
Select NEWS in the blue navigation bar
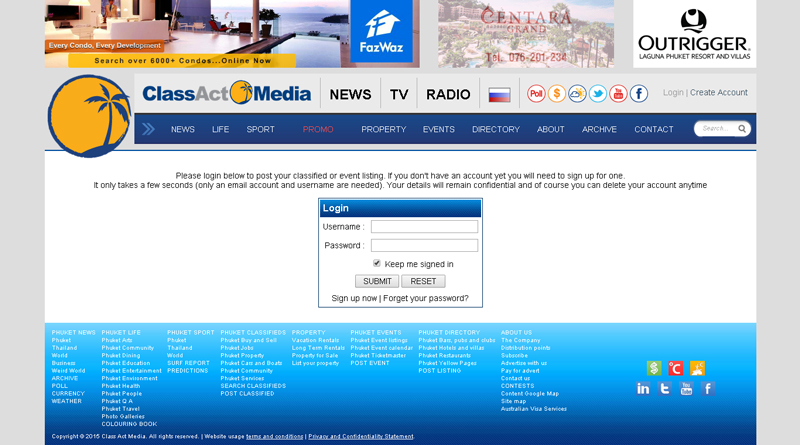183,130
